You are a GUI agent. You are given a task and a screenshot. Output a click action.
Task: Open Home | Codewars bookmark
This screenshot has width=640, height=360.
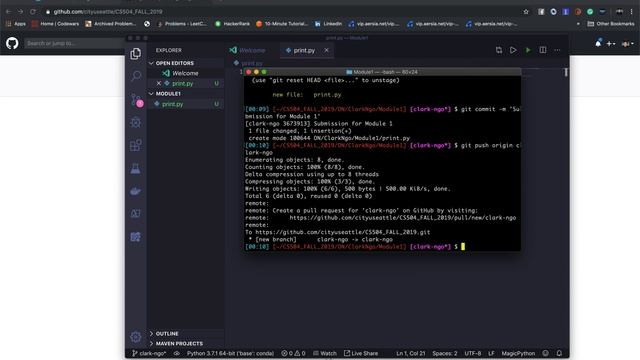56,24
